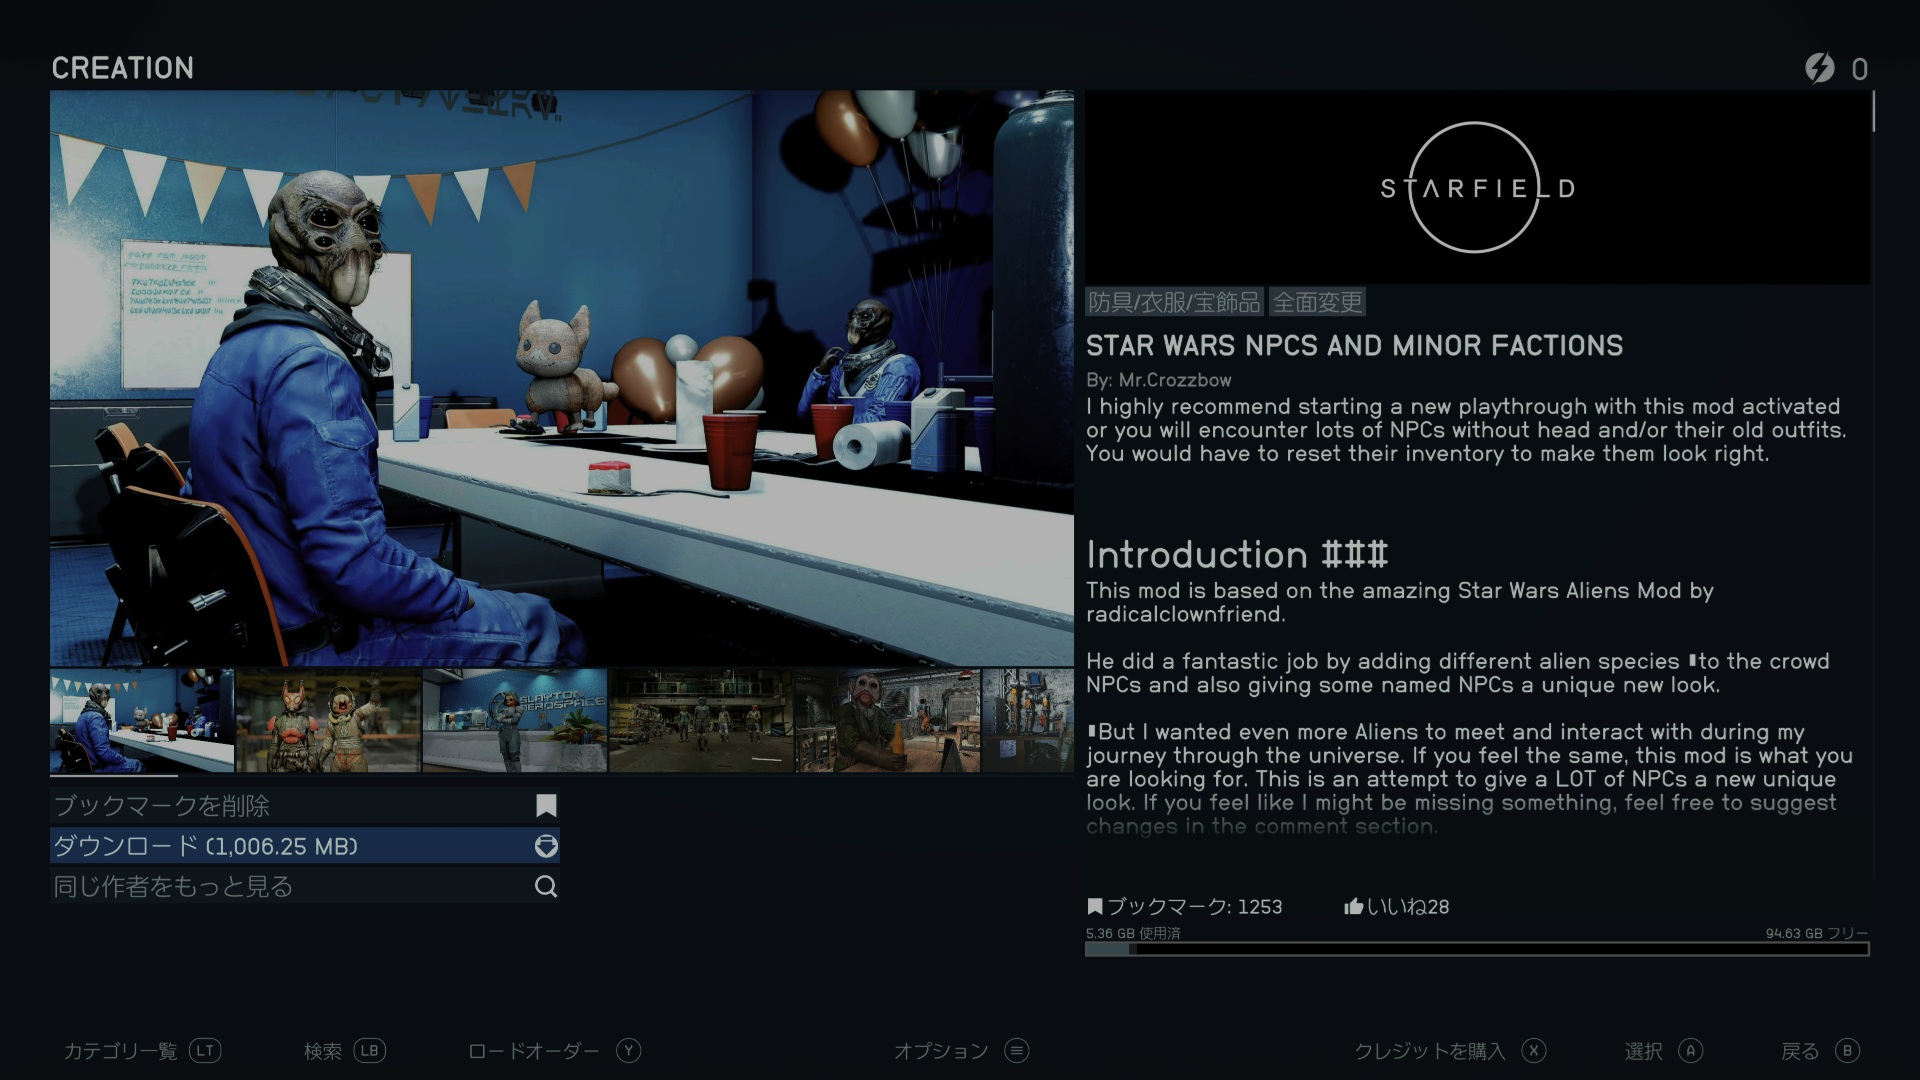
Task: Select sixth partially visible thumbnail
Action: 1028,720
